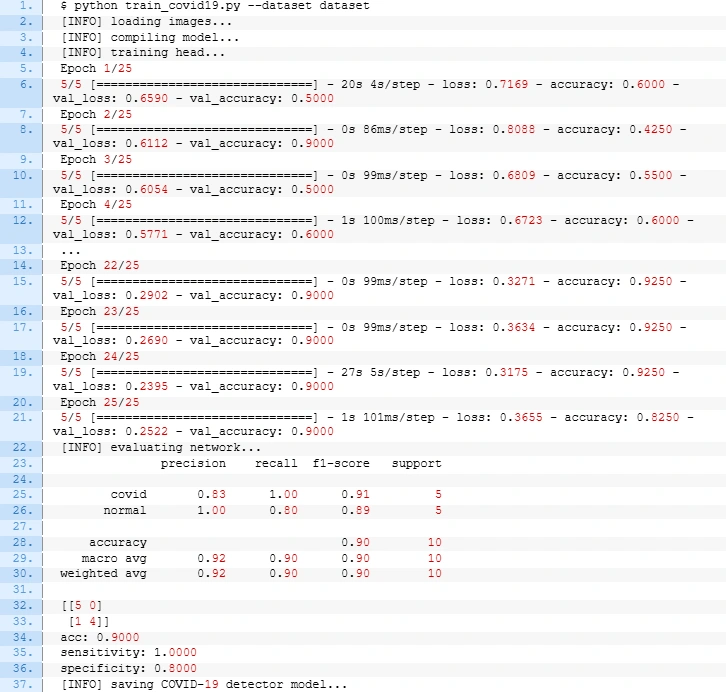726x692 pixels.
Task: Click the 'Epoch 3/25' text
Action: click(x=96, y=160)
